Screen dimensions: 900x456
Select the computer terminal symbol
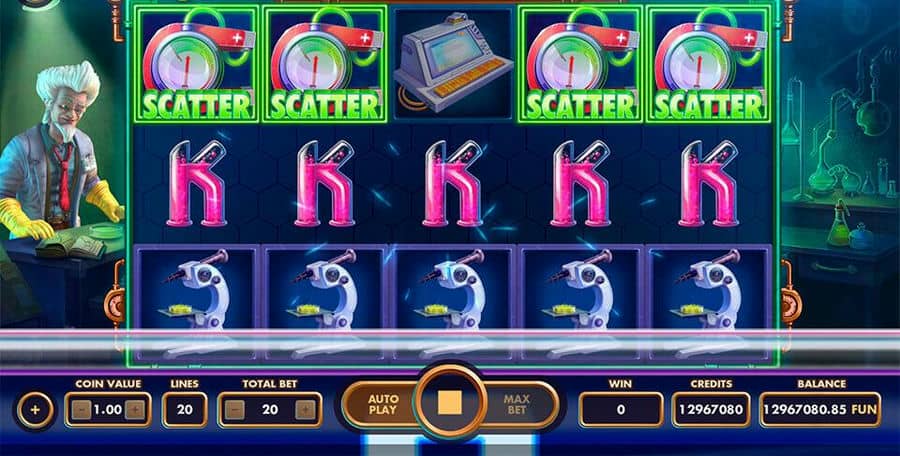click(x=453, y=63)
